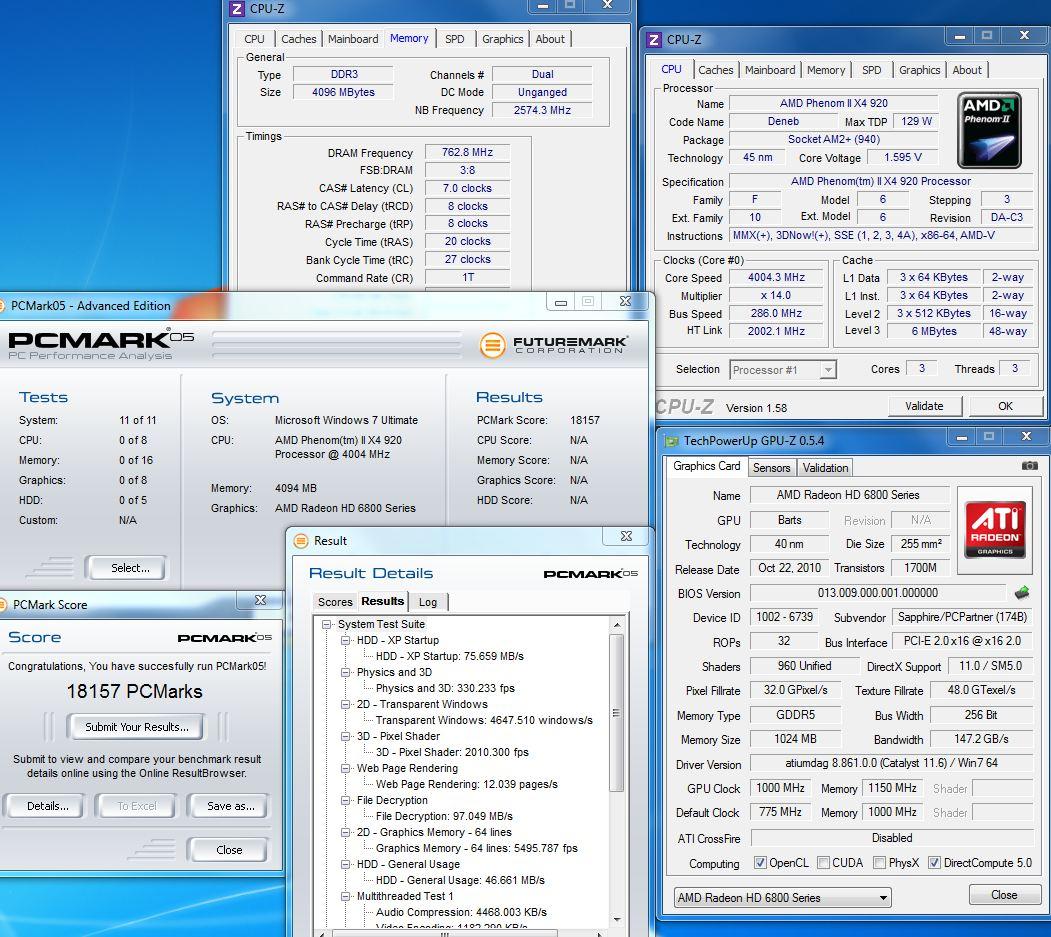The height and width of the screenshot is (937, 1051).
Task: Click the AMD Phenom II logo in CPU-Z
Action: point(989,130)
